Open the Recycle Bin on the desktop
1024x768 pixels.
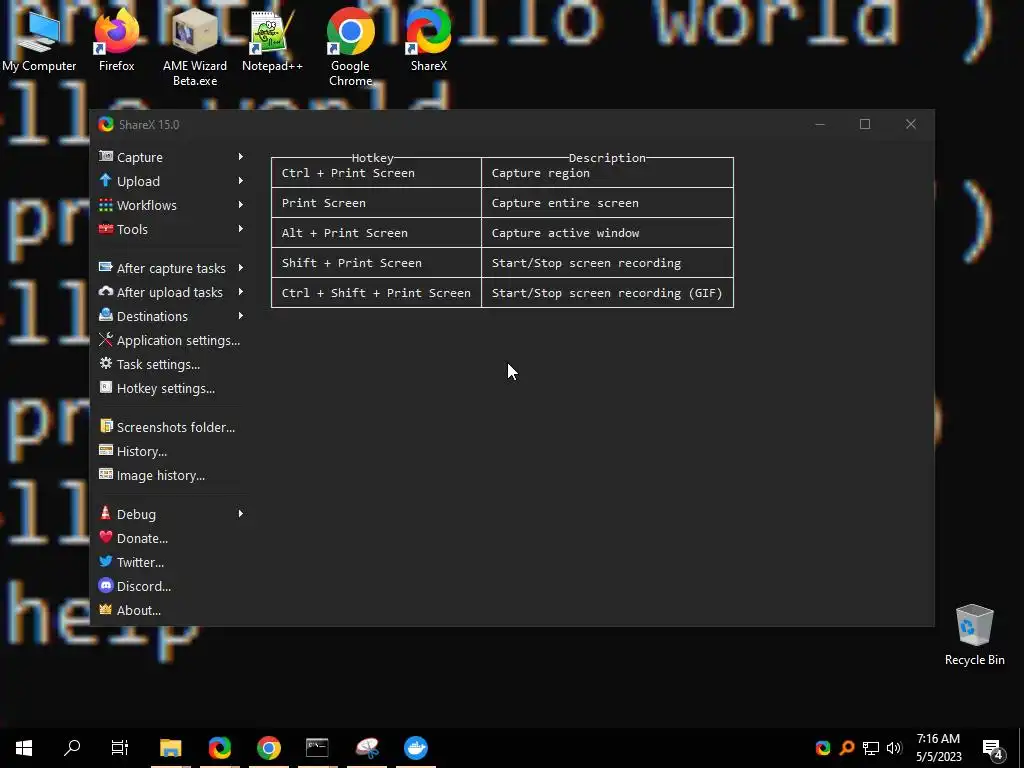[974, 635]
